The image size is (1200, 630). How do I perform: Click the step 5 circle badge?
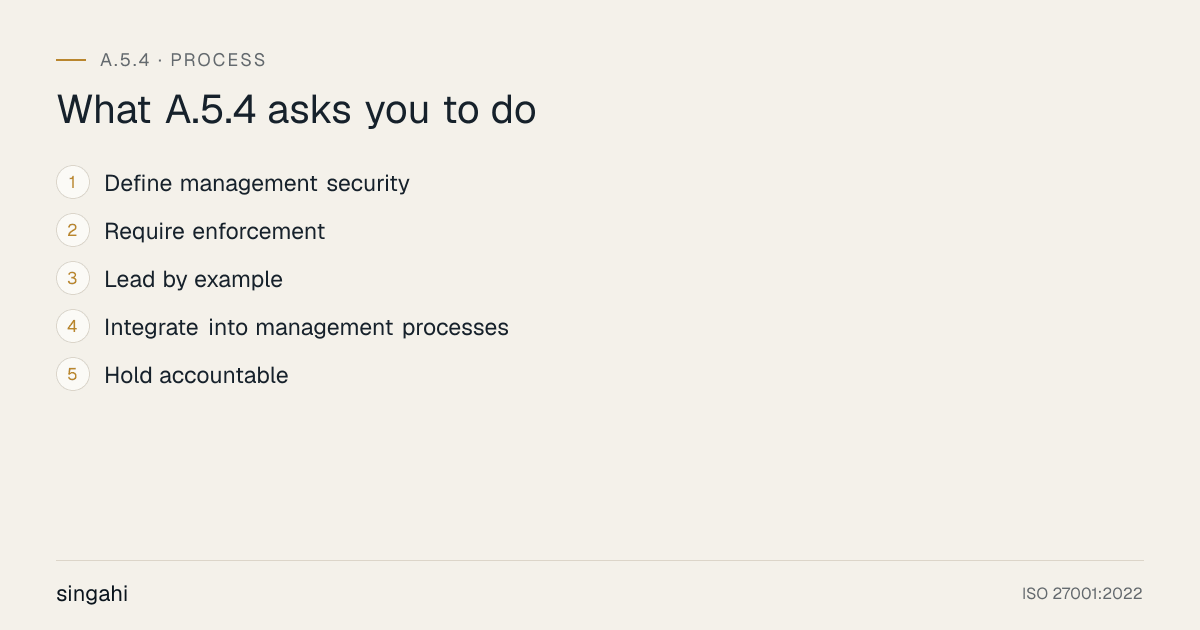(x=73, y=375)
